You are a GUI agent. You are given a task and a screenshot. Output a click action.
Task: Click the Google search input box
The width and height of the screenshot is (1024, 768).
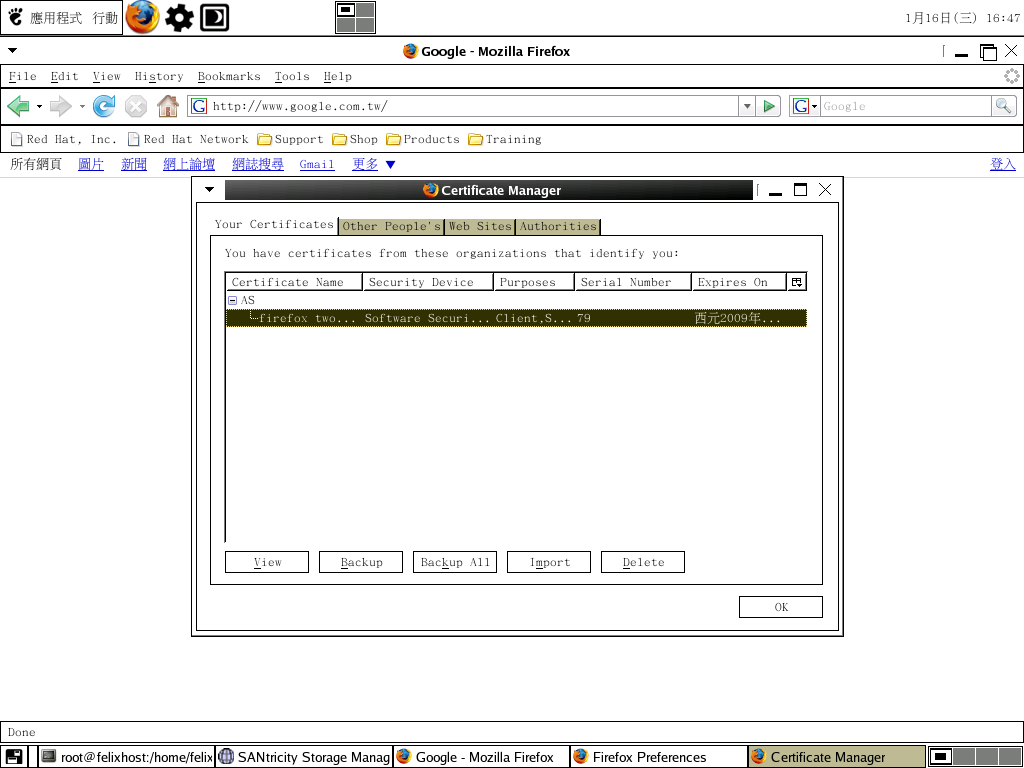click(x=906, y=106)
